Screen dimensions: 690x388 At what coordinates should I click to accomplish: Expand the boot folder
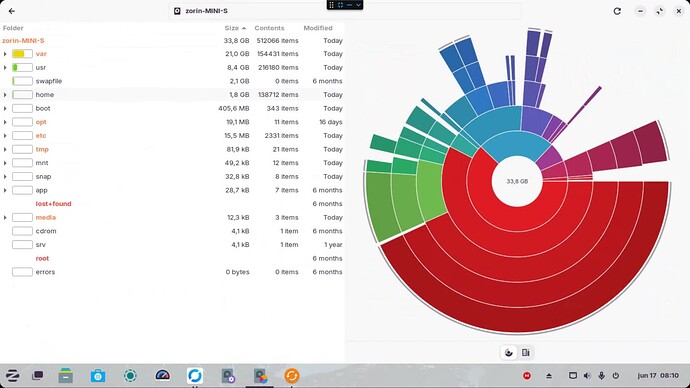coord(5,109)
